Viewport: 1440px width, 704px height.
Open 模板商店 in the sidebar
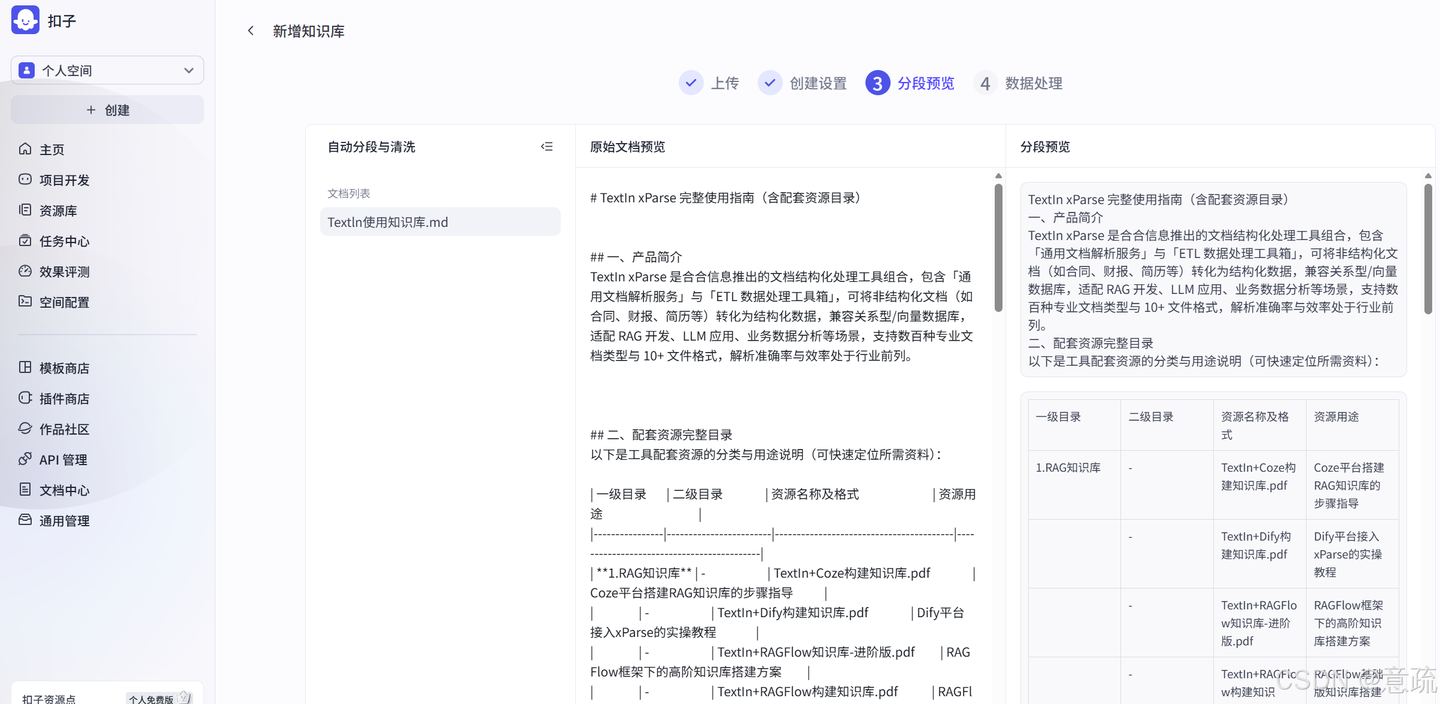pos(64,368)
